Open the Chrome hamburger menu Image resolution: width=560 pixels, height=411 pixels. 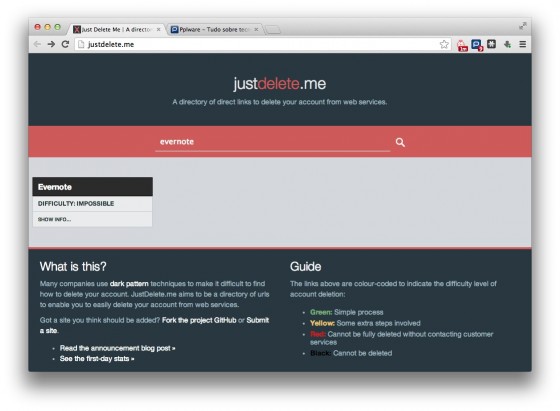522,44
